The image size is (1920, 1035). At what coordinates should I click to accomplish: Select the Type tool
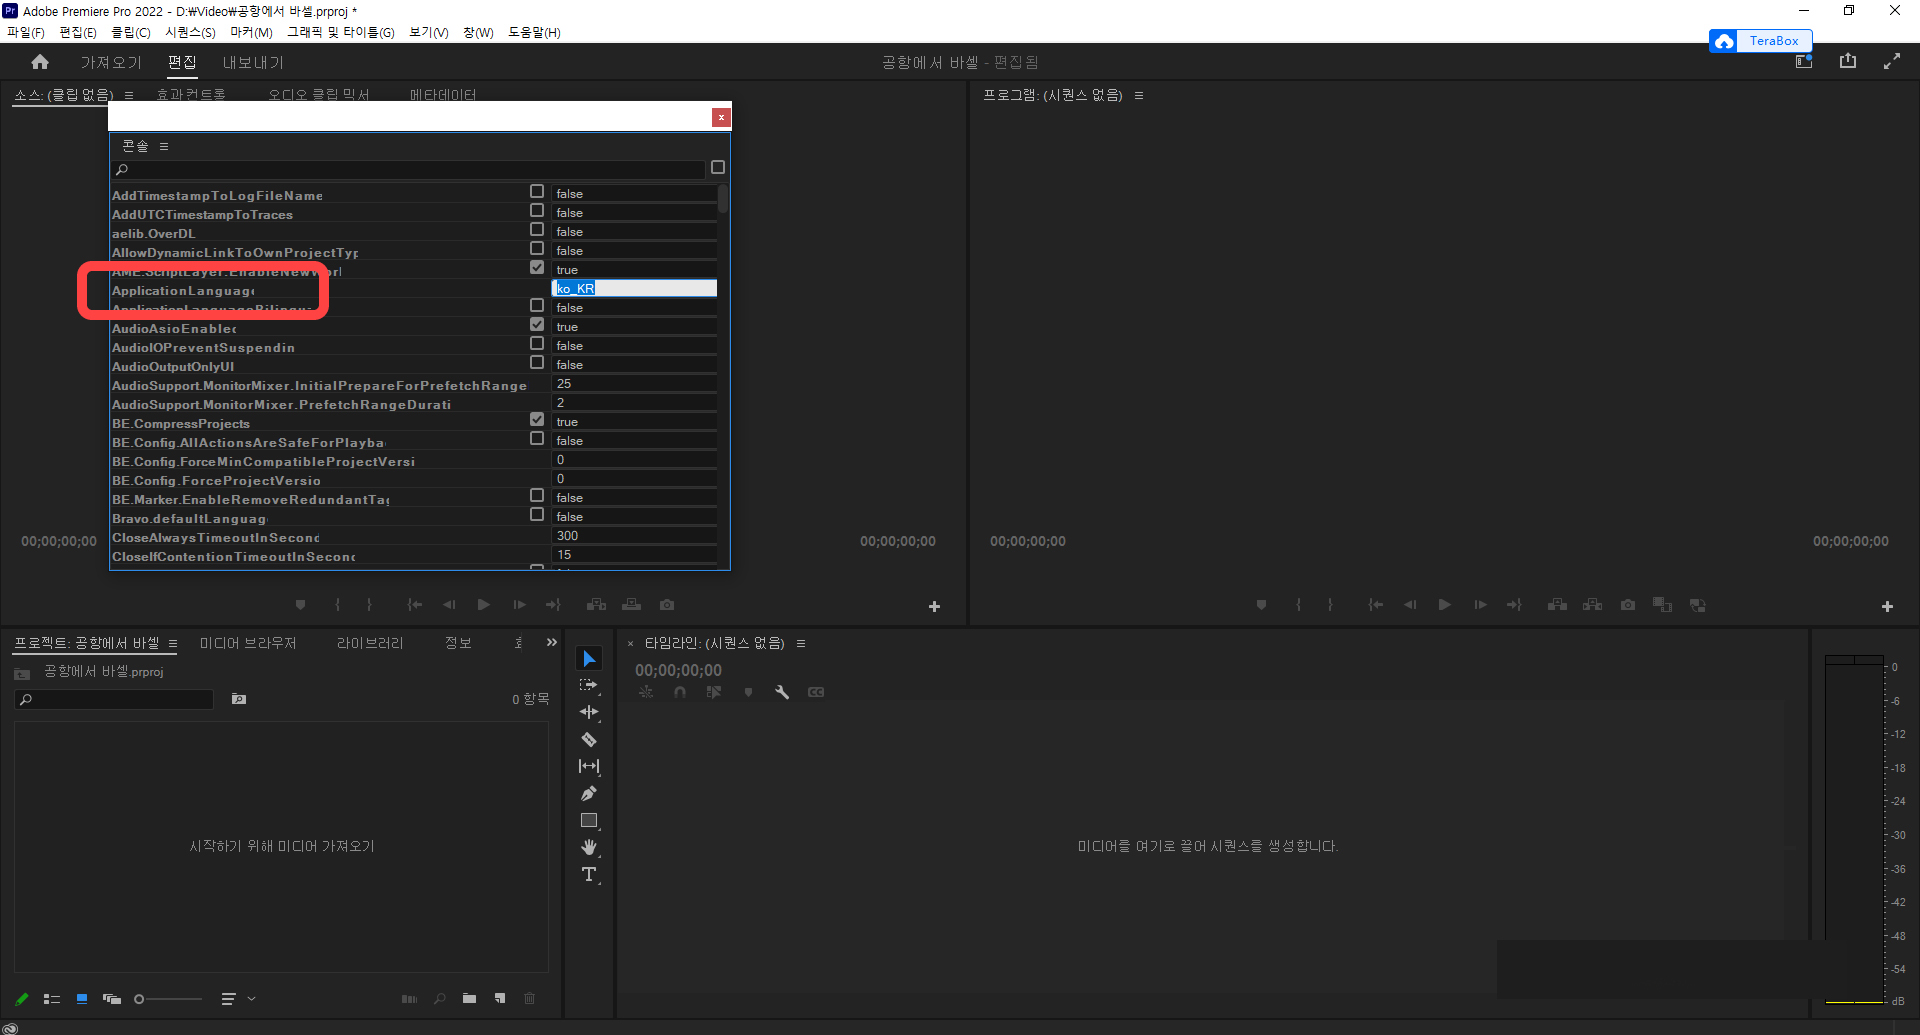pyautogui.click(x=589, y=874)
